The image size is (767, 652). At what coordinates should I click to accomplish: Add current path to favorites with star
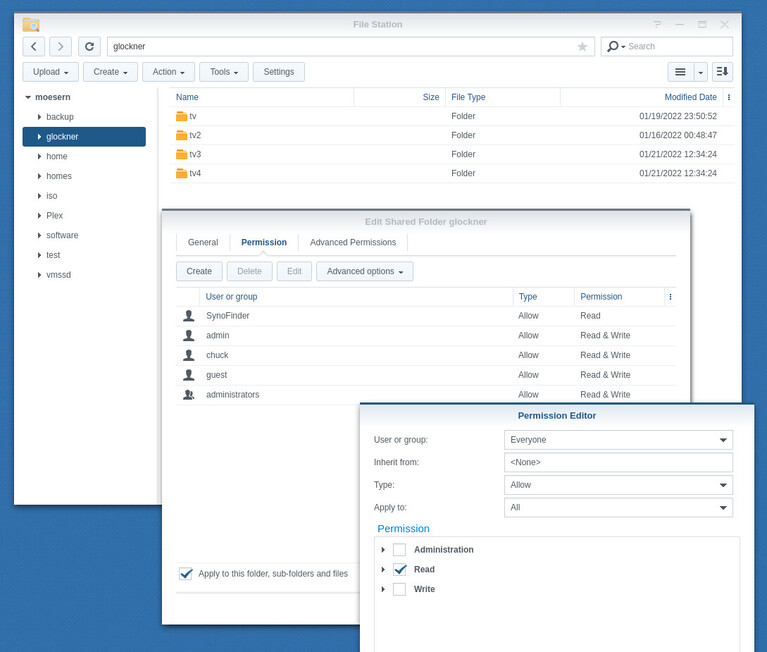tap(582, 46)
